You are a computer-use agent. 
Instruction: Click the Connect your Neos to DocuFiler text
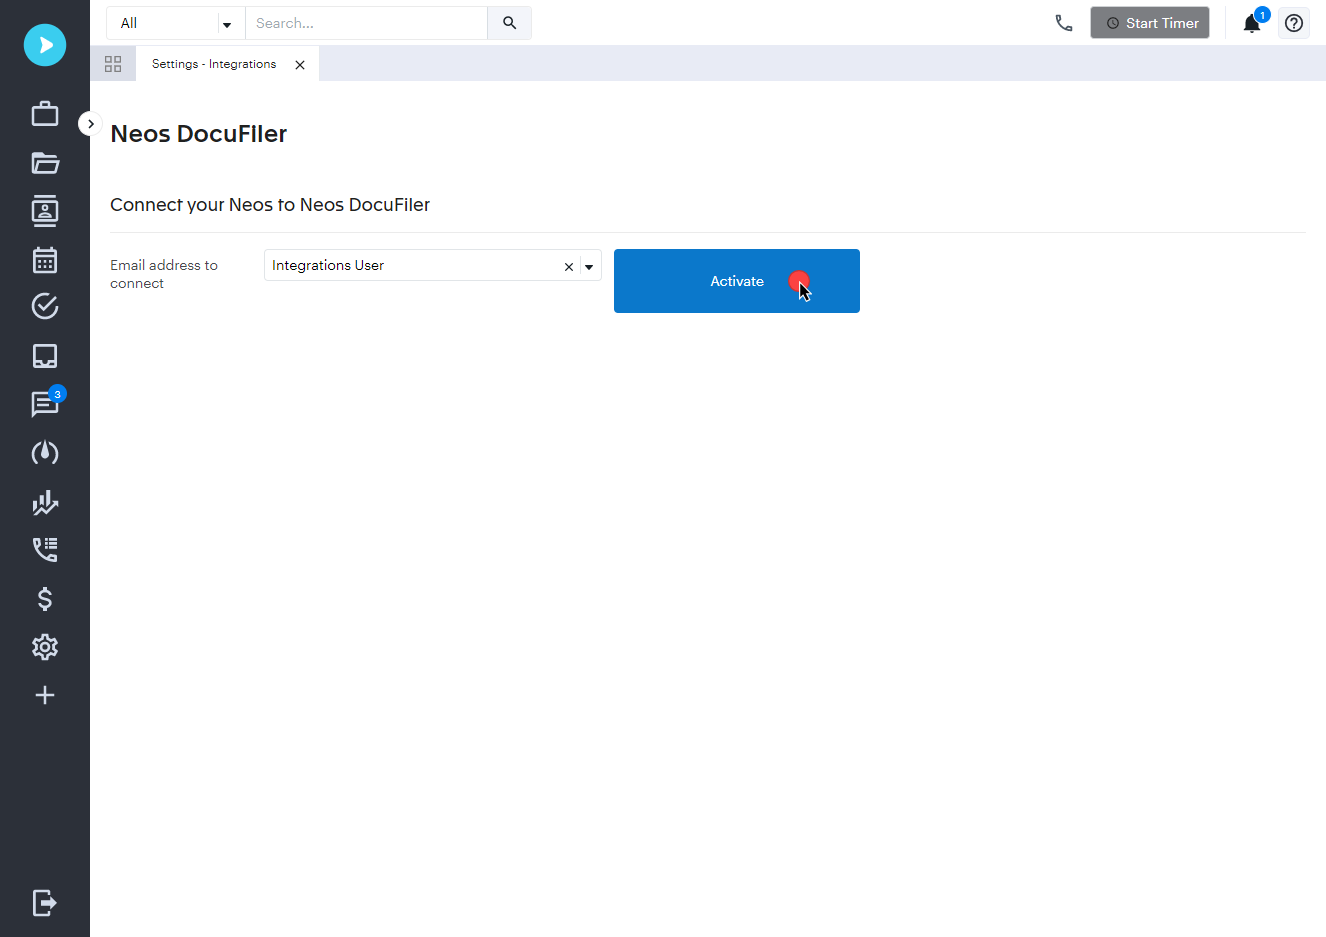pos(270,205)
